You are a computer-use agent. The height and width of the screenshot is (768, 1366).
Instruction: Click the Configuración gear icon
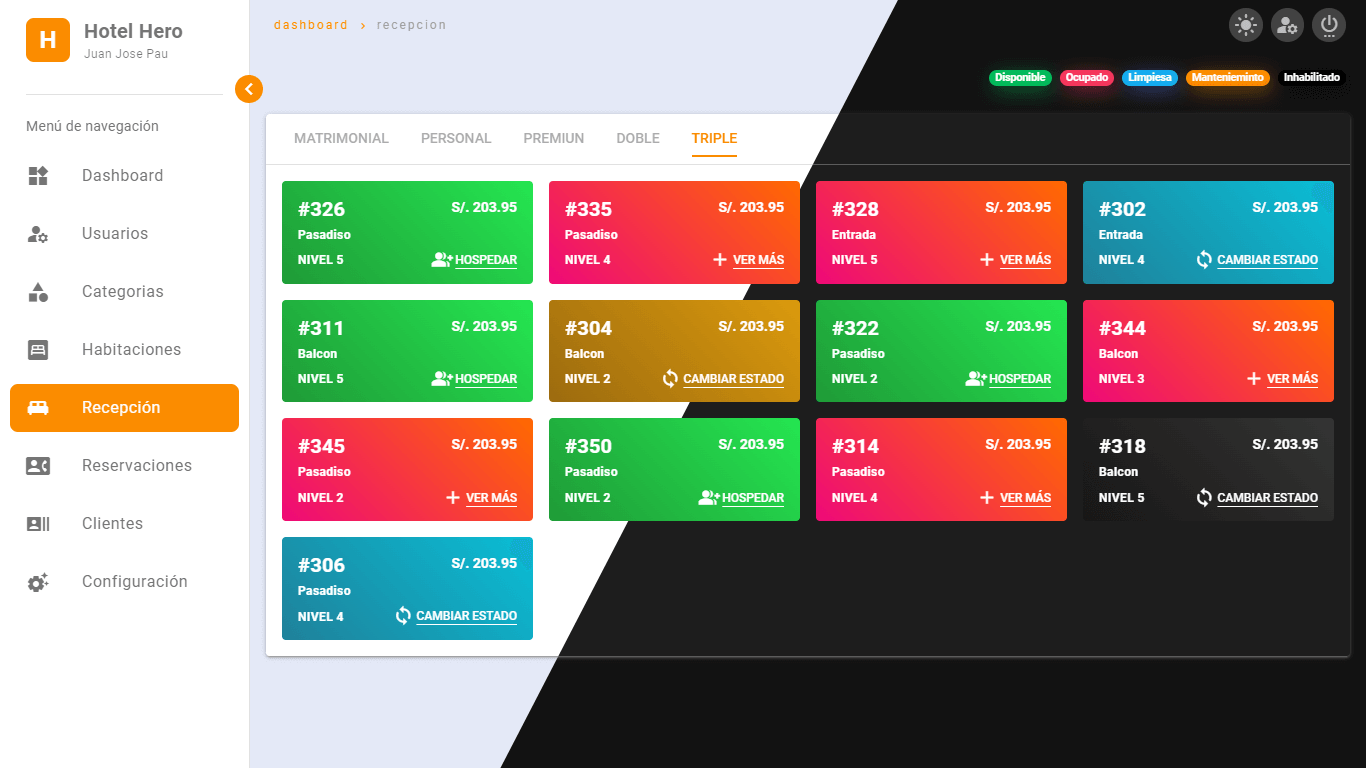coord(38,582)
